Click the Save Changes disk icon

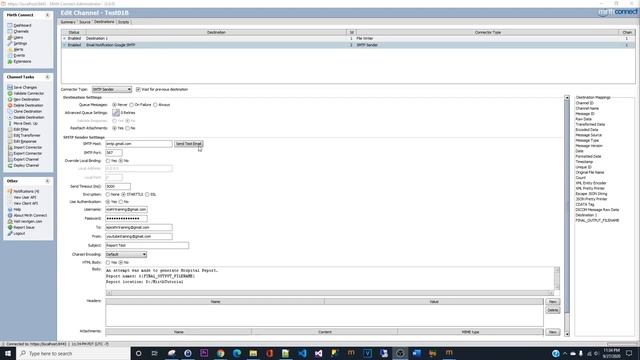pos(10,87)
